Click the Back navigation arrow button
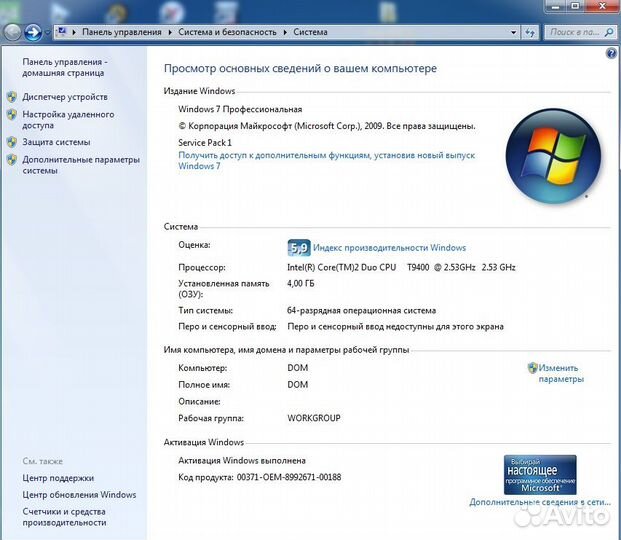 tap(12, 32)
